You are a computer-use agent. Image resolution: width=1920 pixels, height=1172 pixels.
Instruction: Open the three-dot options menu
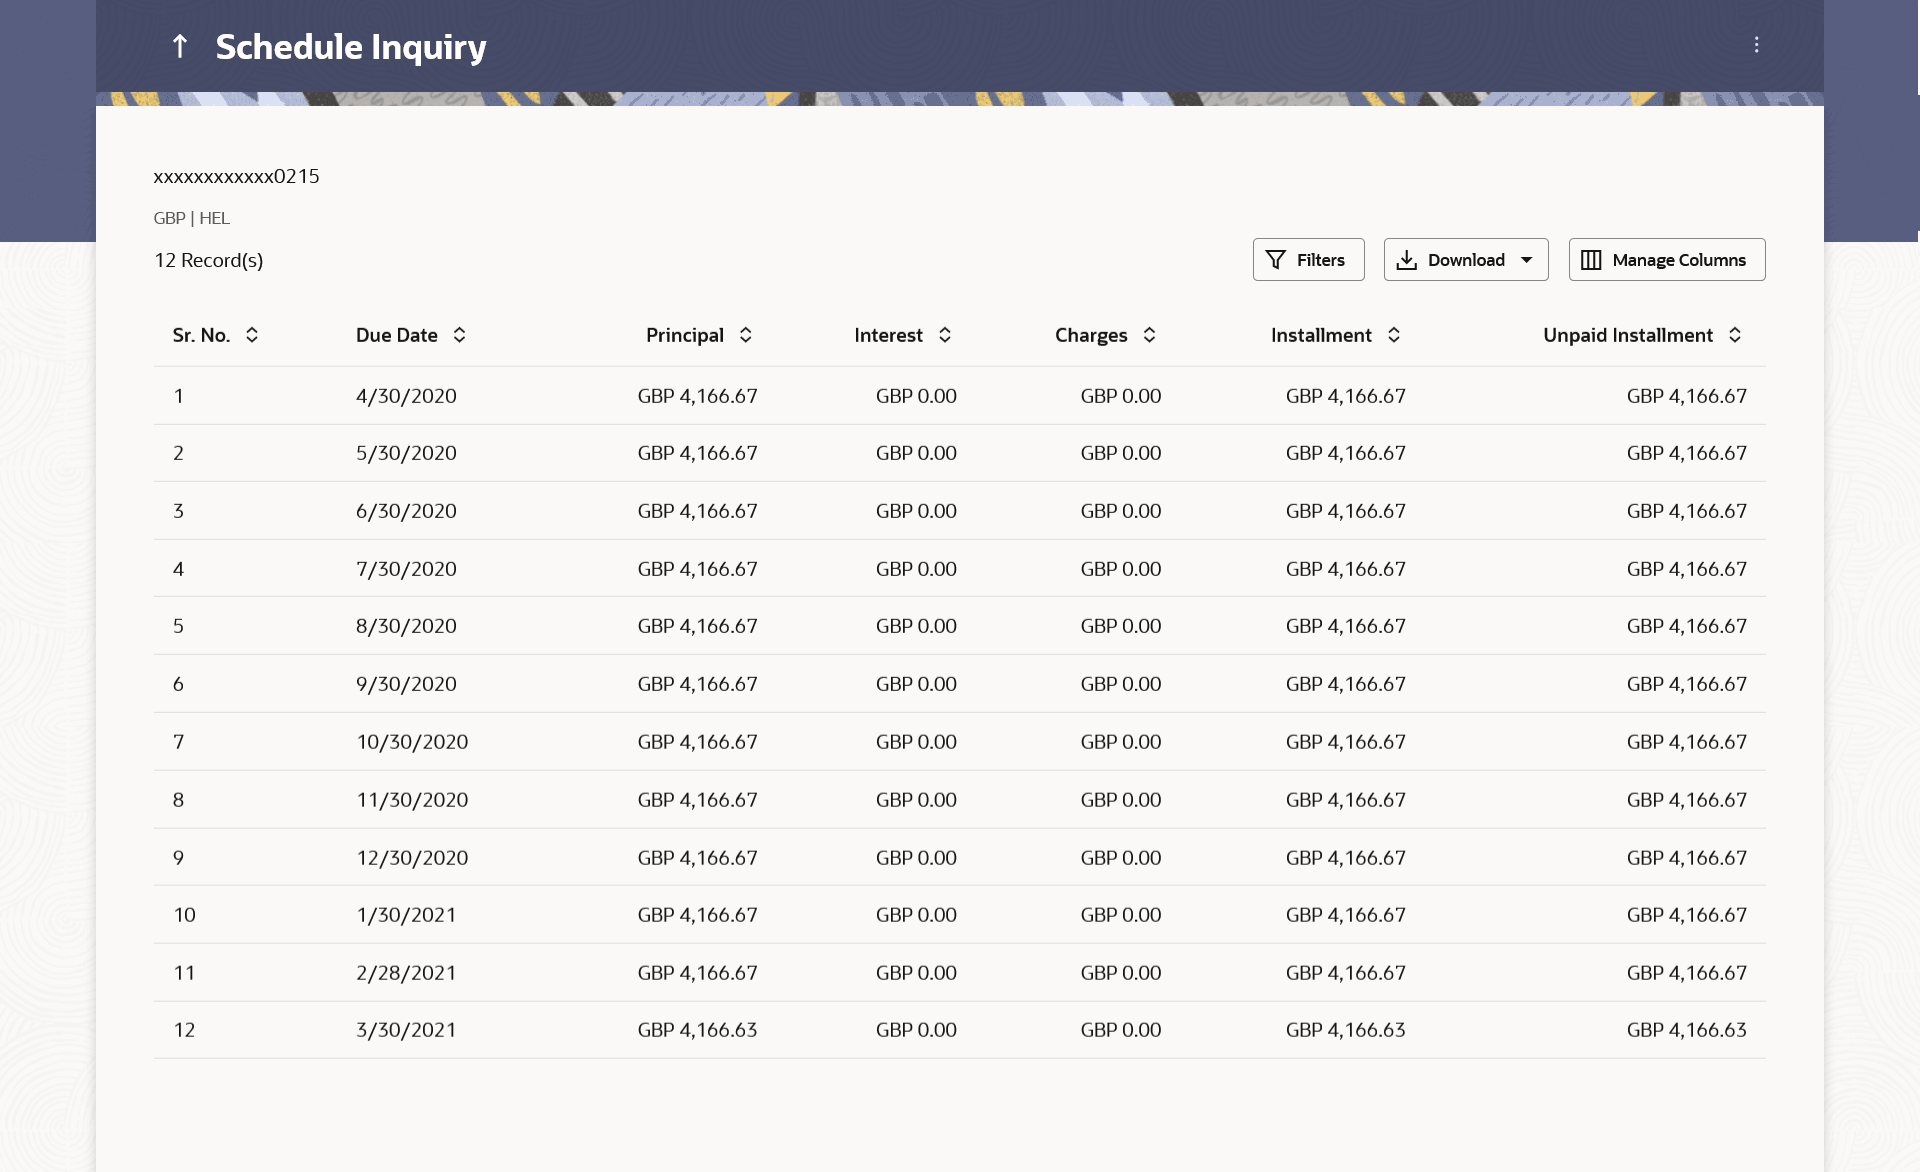pyautogui.click(x=1756, y=45)
